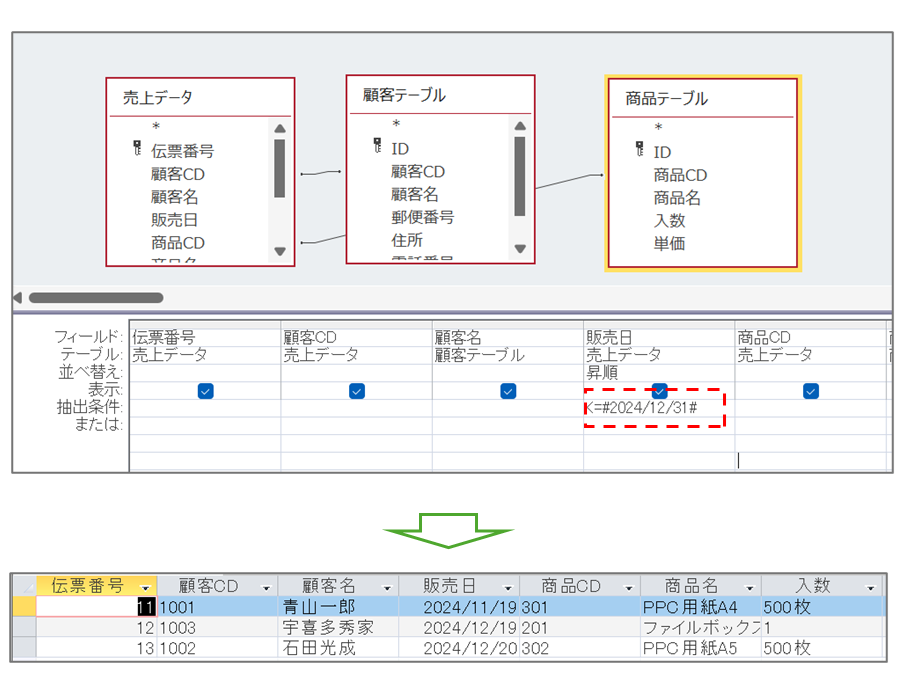900x685 pixels.
Task: Open 伝票番号 column header dropdown
Action: pos(147,587)
